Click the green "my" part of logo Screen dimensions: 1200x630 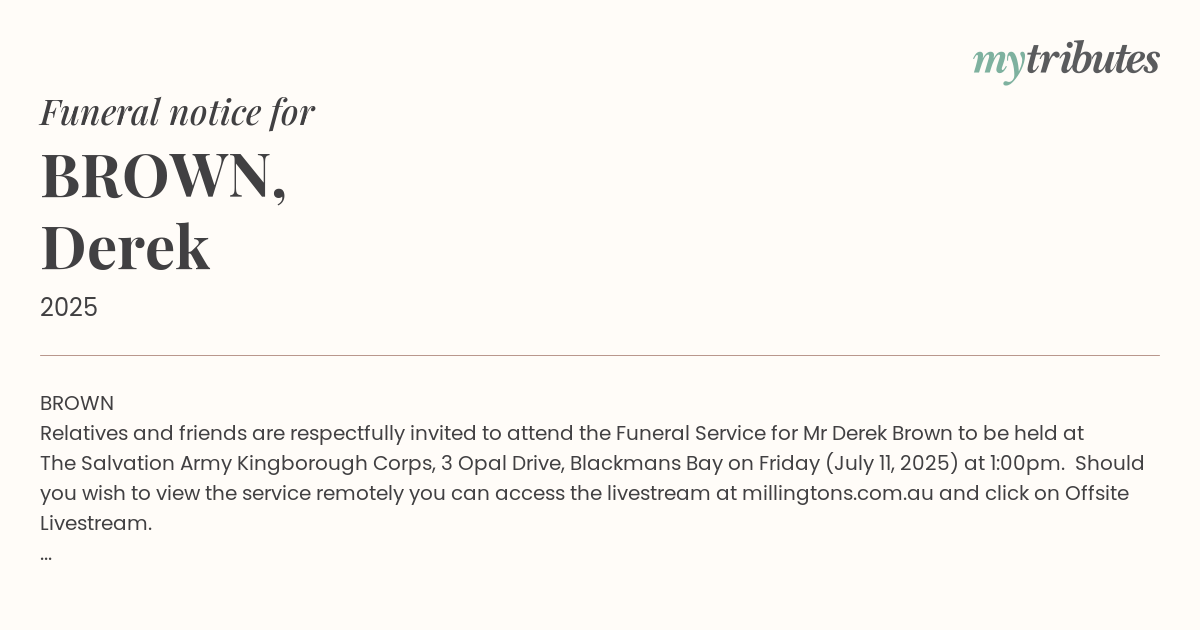(x=998, y=64)
